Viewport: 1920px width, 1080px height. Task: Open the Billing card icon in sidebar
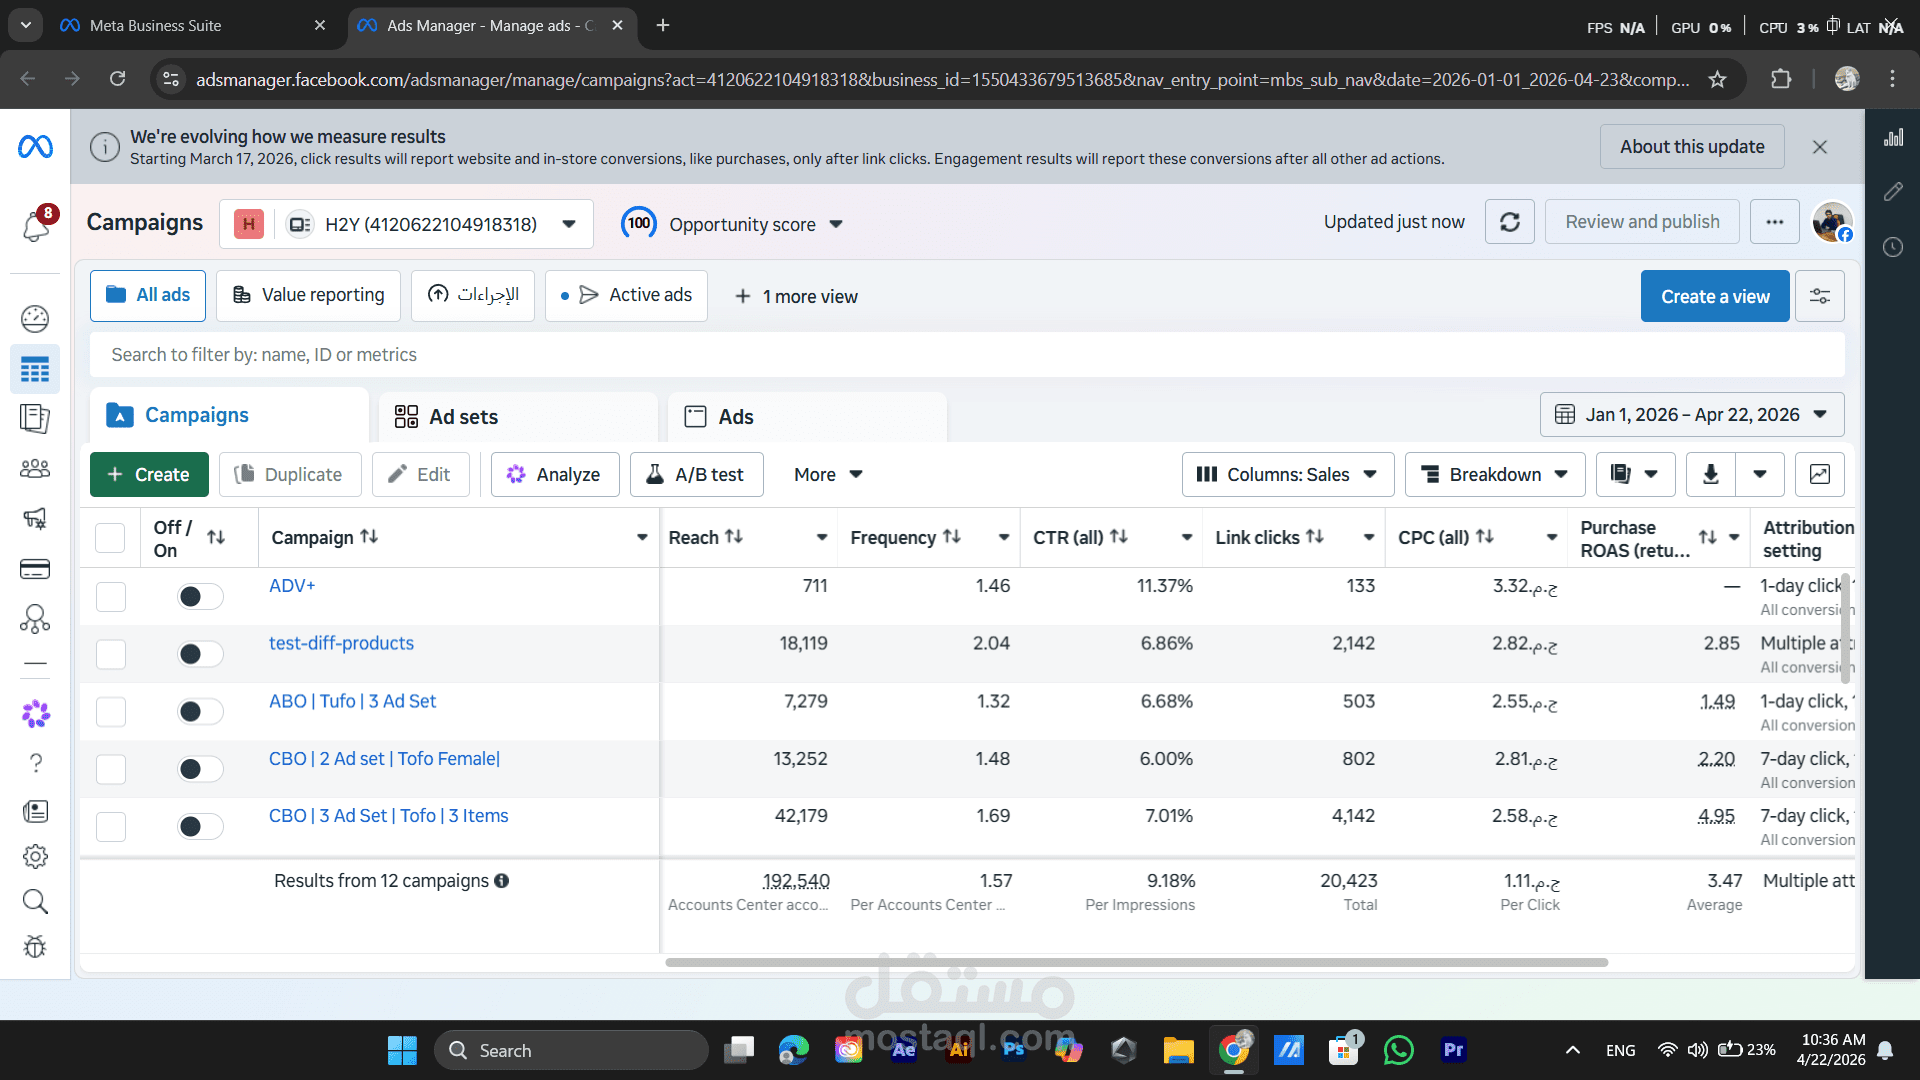click(35, 569)
